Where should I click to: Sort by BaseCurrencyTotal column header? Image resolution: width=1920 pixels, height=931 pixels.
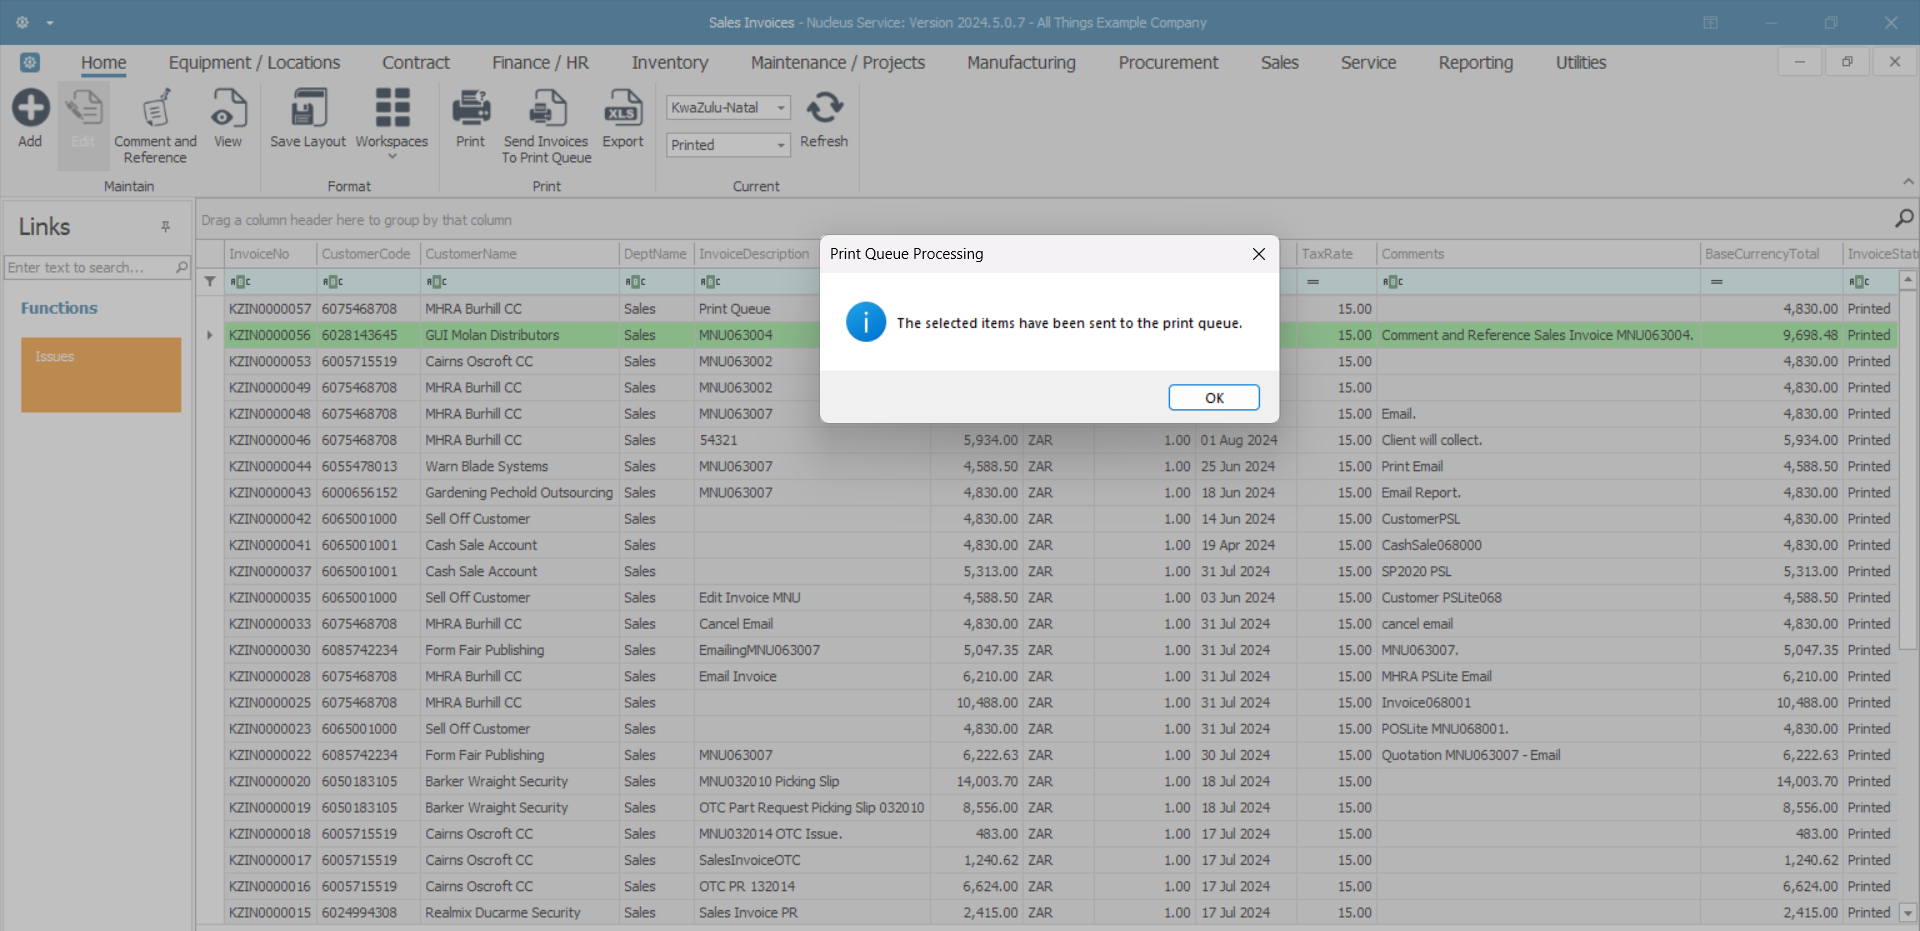pos(1771,254)
